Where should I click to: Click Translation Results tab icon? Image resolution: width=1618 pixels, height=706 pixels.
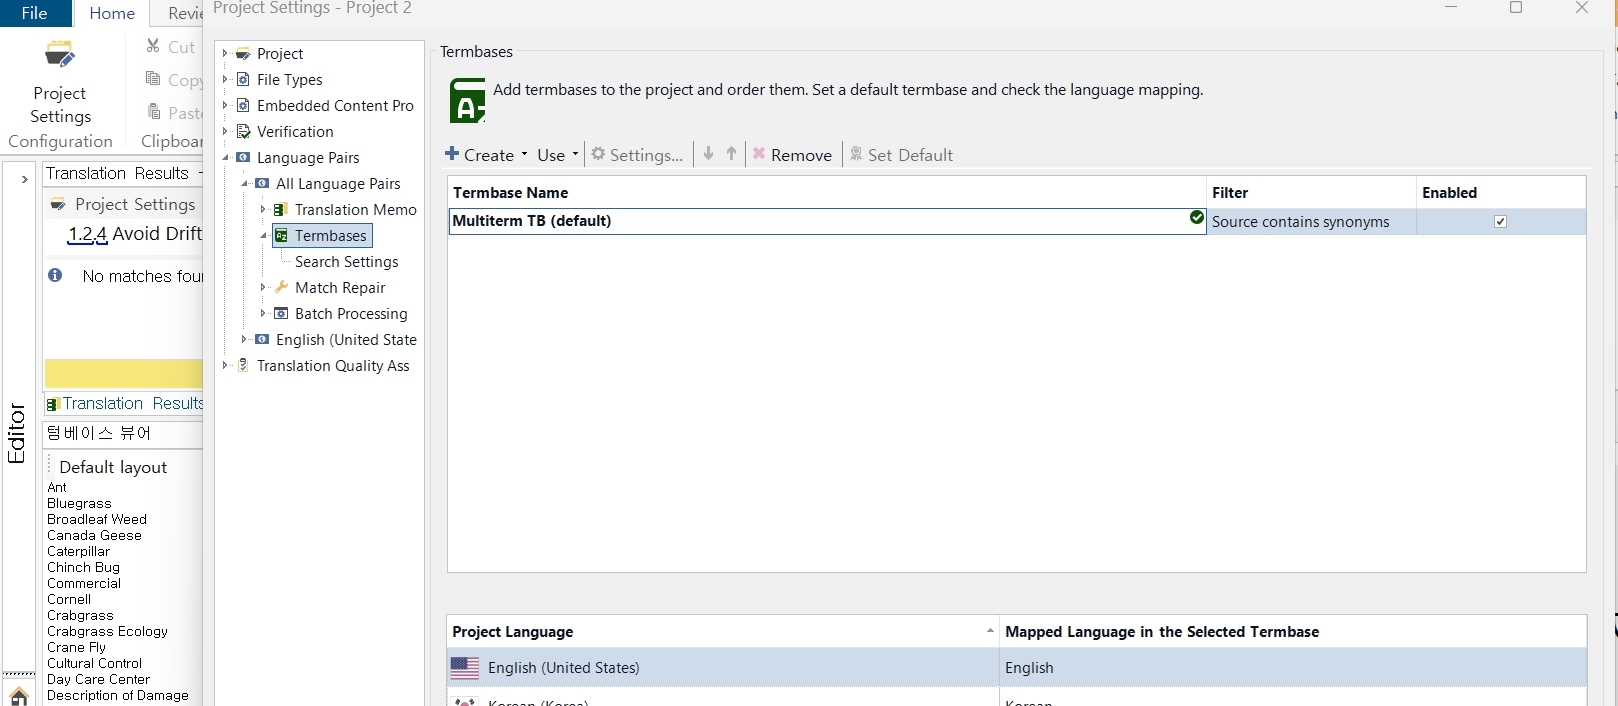pyautogui.click(x=53, y=404)
